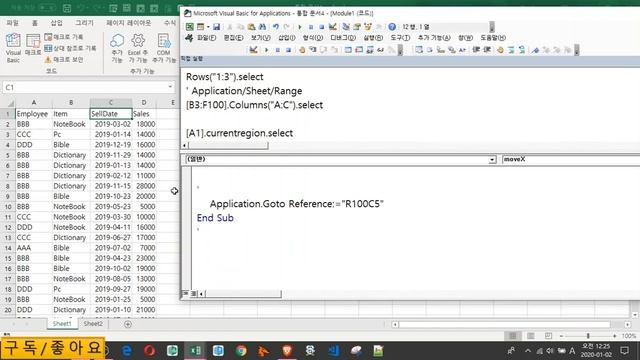
Task: Add a new worksheet with plus button
Action: coord(128,324)
